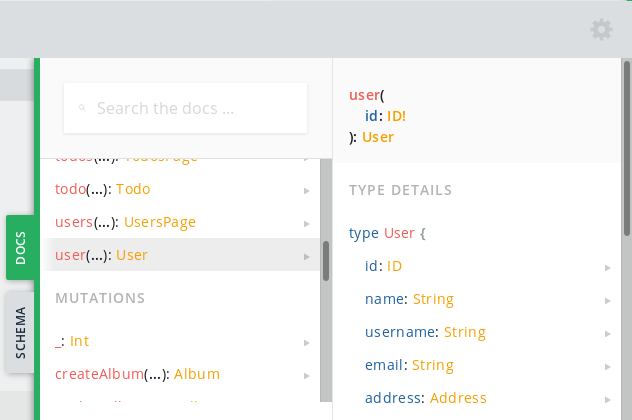The height and width of the screenshot is (420, 632).
Task: Open the Address type link
Action: point(458,398)
